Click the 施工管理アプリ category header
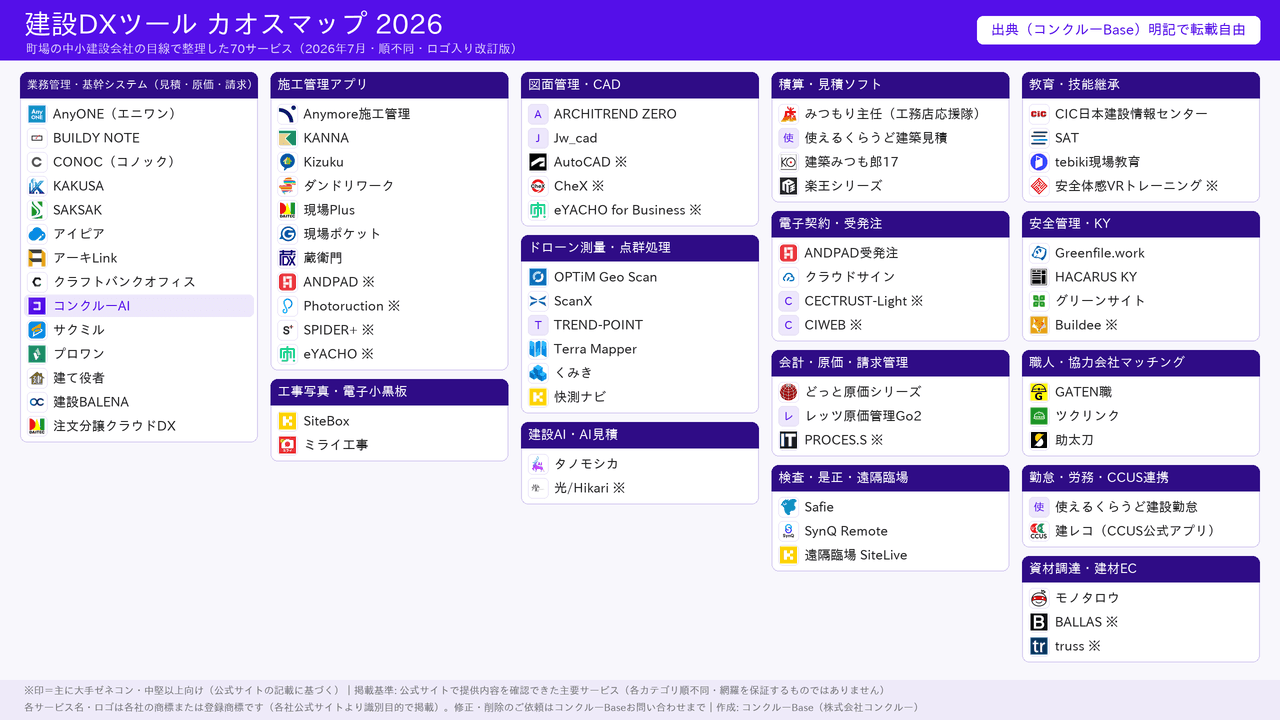Screen dimensions: 1280x720 click(389, 85)
